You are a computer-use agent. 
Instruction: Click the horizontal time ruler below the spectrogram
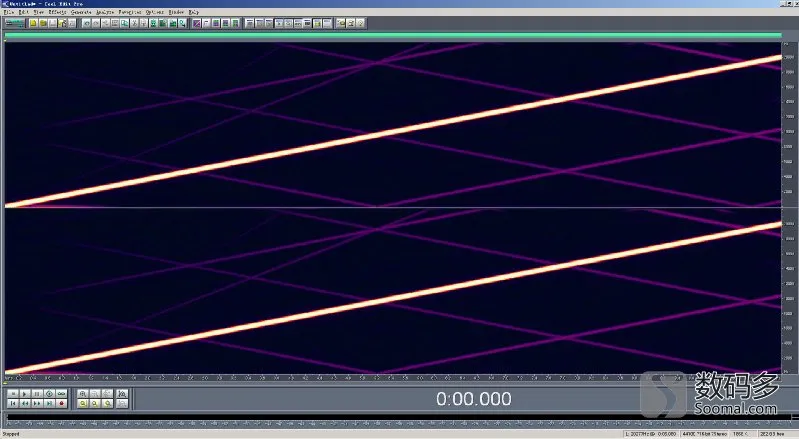[x=392, y=378]
